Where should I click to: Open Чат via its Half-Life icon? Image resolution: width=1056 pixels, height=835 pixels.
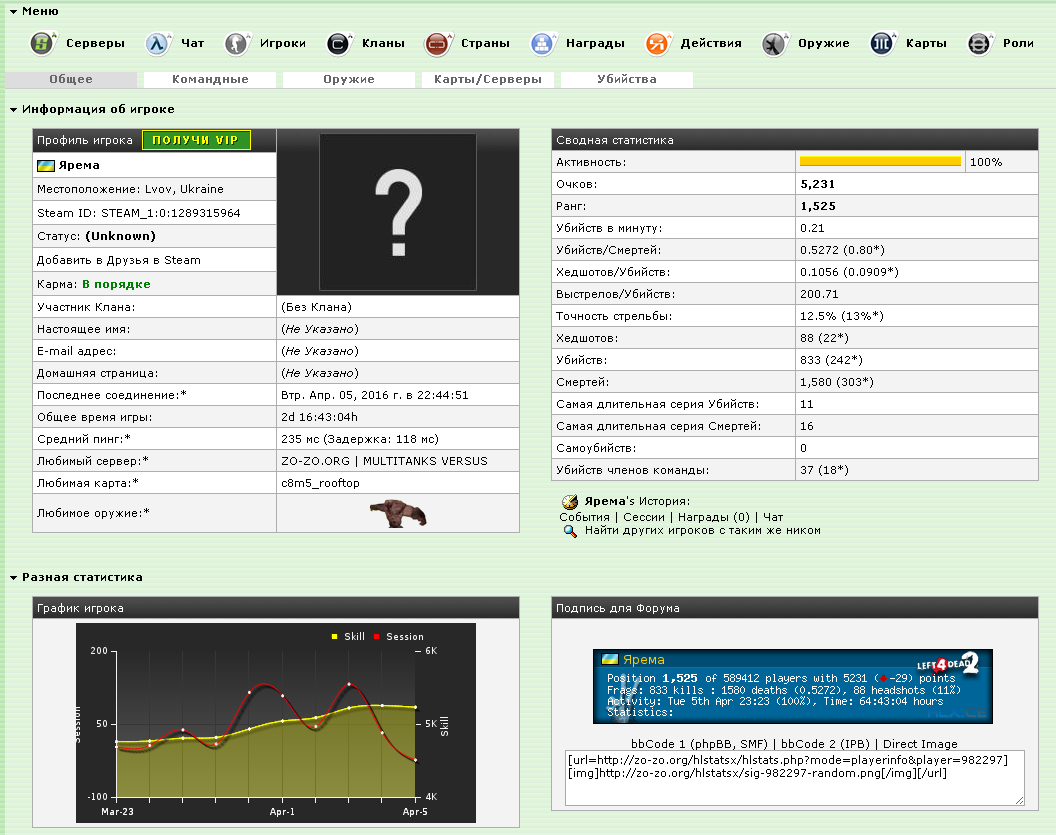tap(157, 43)
